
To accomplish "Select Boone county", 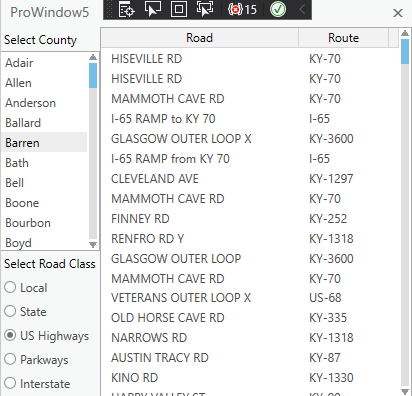I will [44, 203].
